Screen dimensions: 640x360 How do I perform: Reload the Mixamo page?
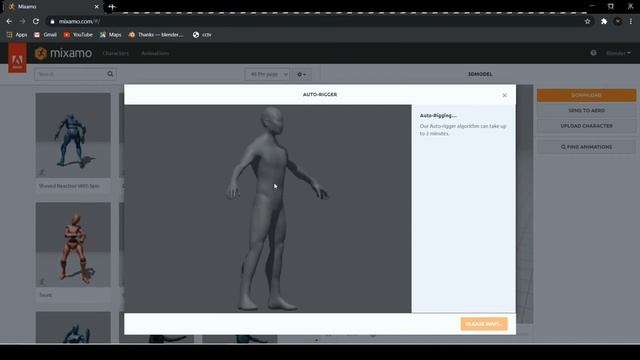36,21
